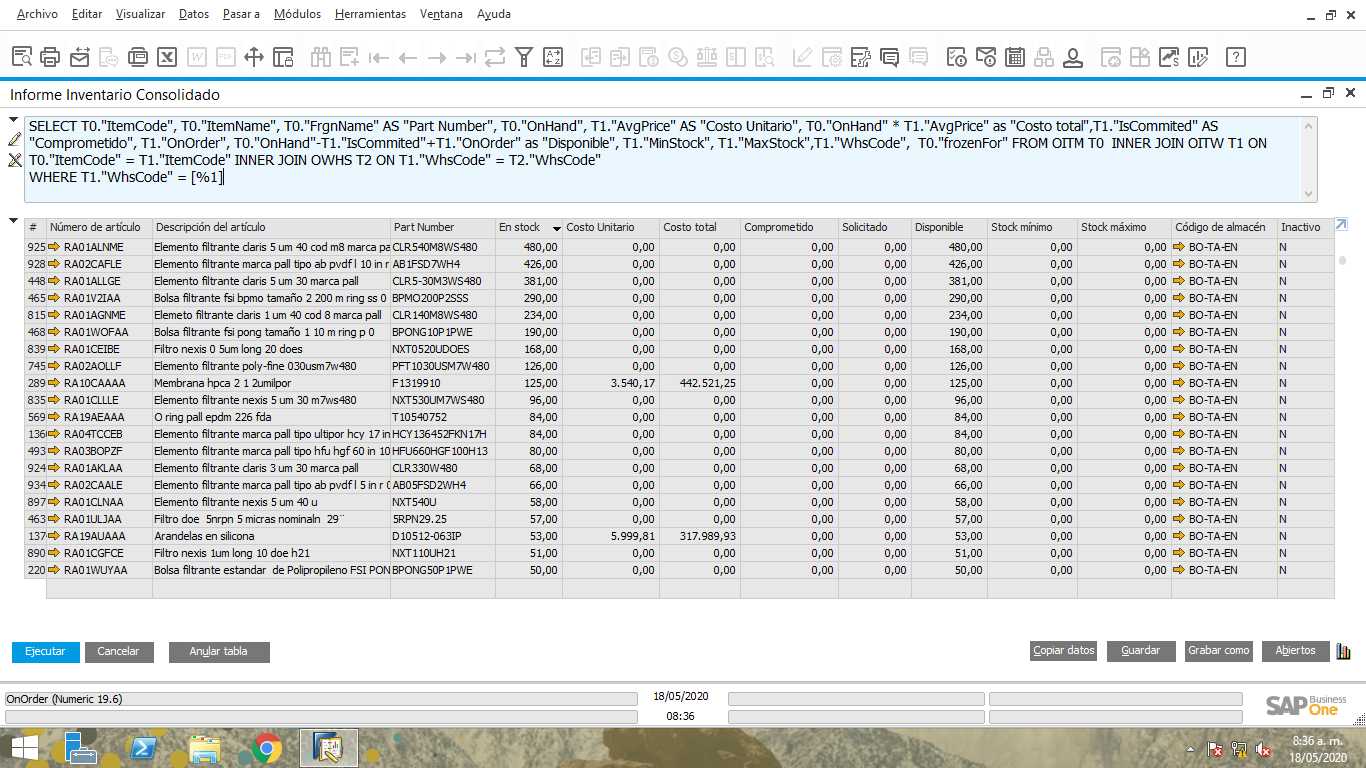The image size is (1366, 768).
Task: Select the item code RA01ALNME
Action: point(94,247)
